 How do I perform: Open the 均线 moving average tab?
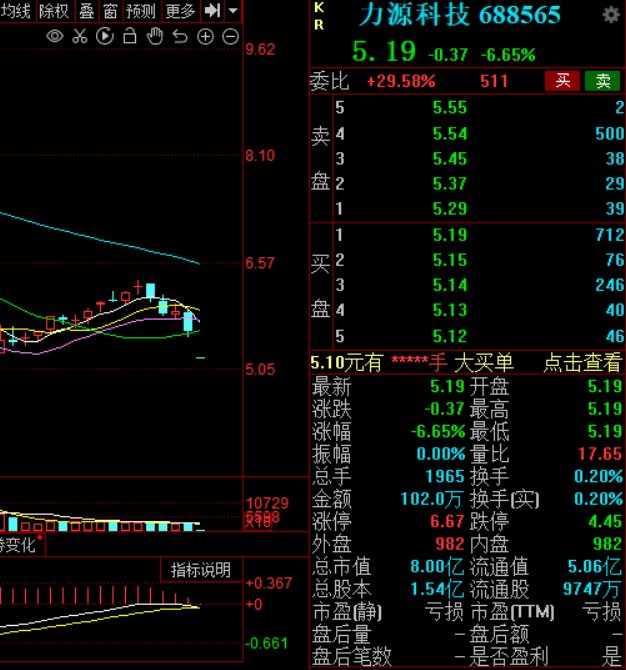click(15, 11)
